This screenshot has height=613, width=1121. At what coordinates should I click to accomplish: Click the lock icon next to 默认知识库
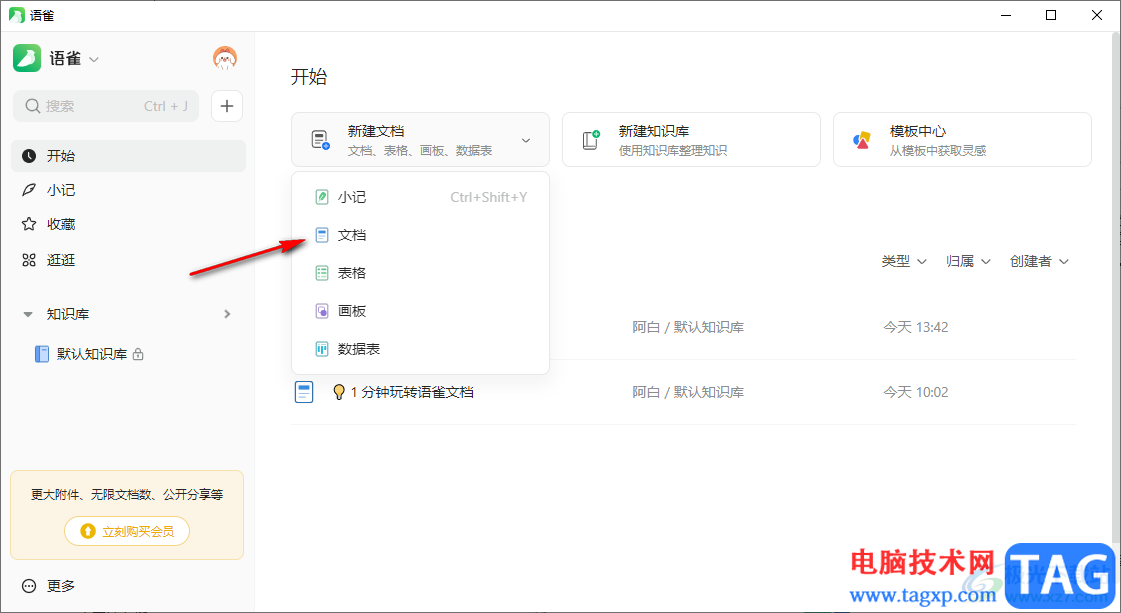(139, 354)
